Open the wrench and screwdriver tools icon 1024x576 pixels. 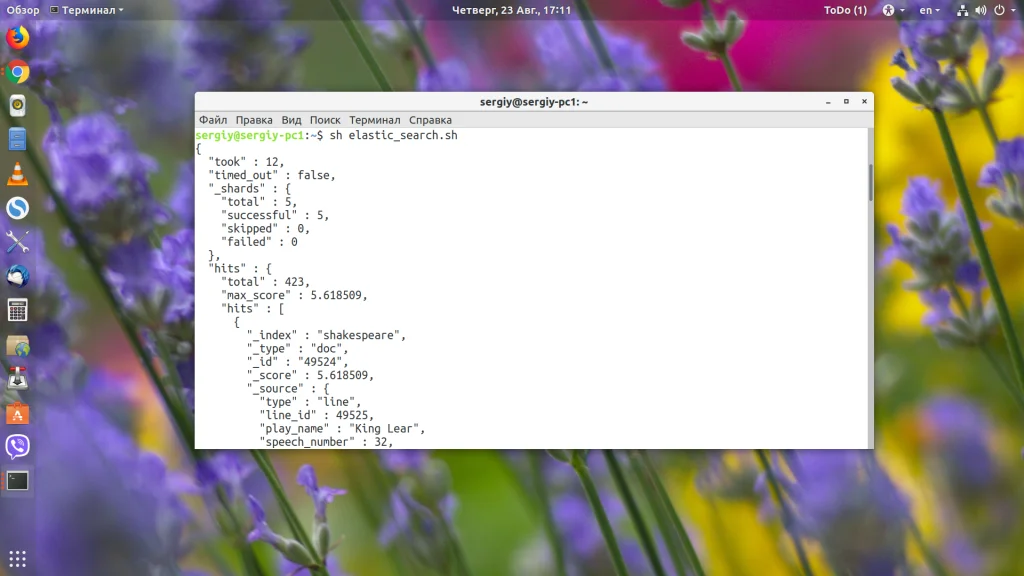18,242
